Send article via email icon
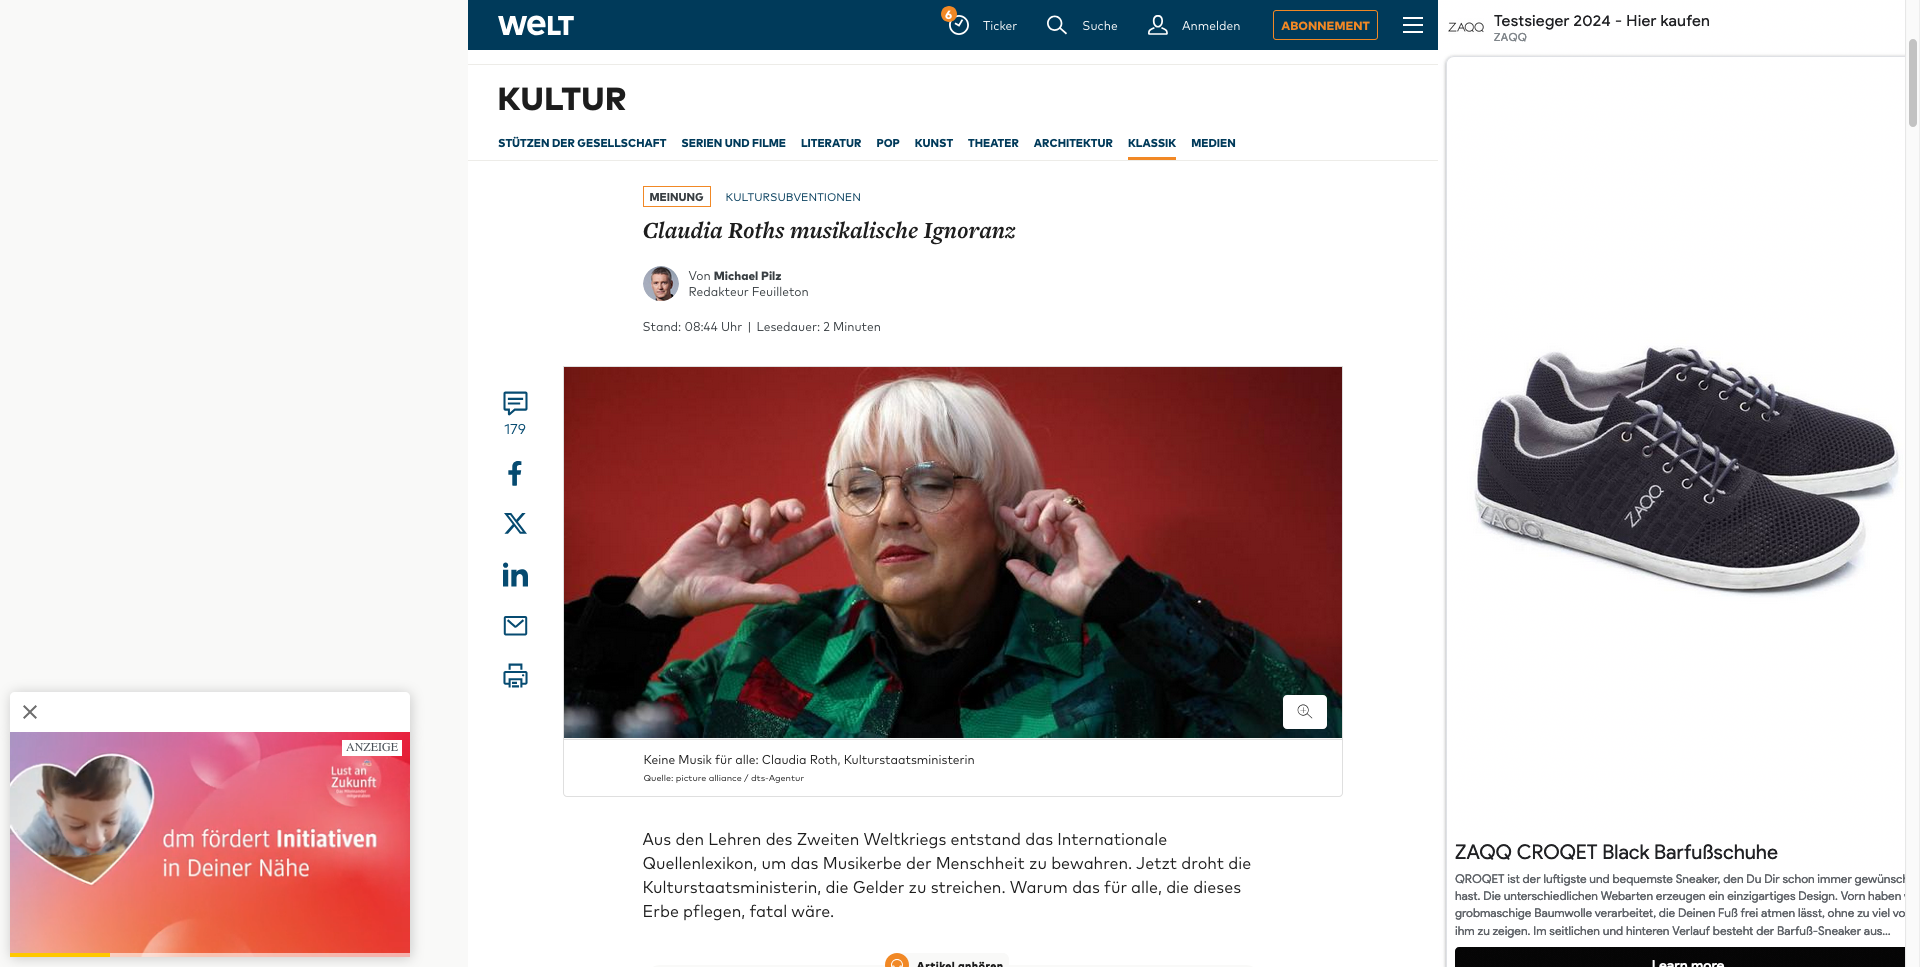The height and width of the screenshot is (967, 1920). (515, 626)
